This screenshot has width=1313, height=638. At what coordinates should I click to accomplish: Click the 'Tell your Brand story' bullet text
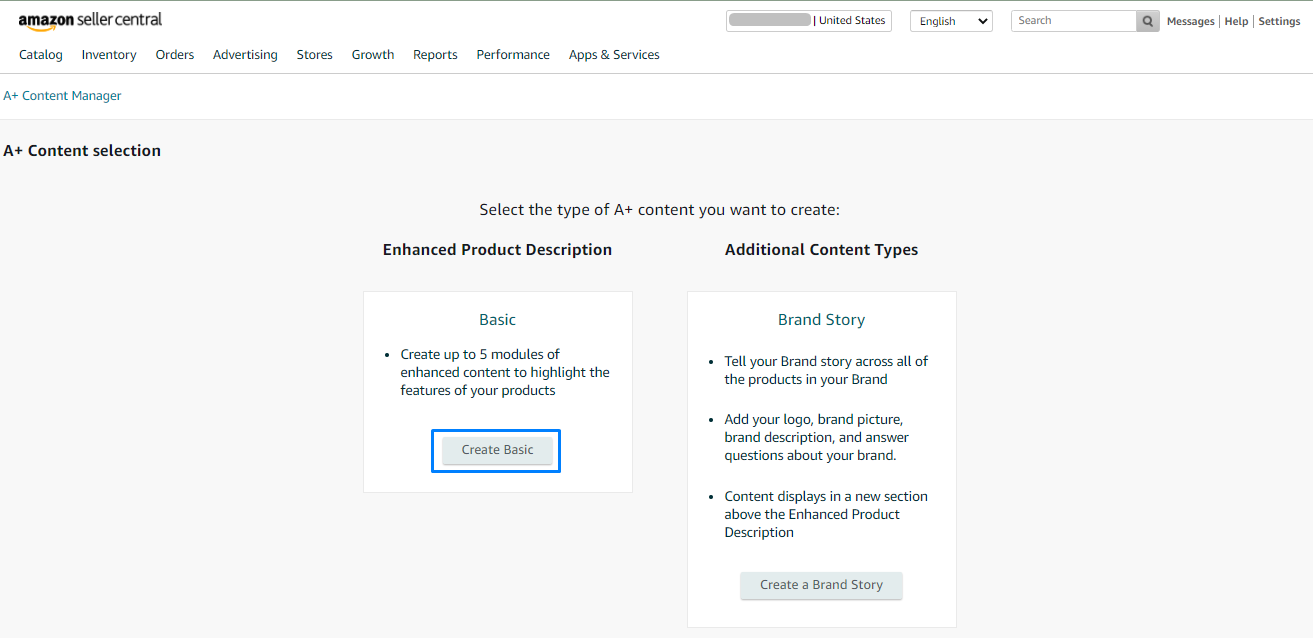coord(826,370)
